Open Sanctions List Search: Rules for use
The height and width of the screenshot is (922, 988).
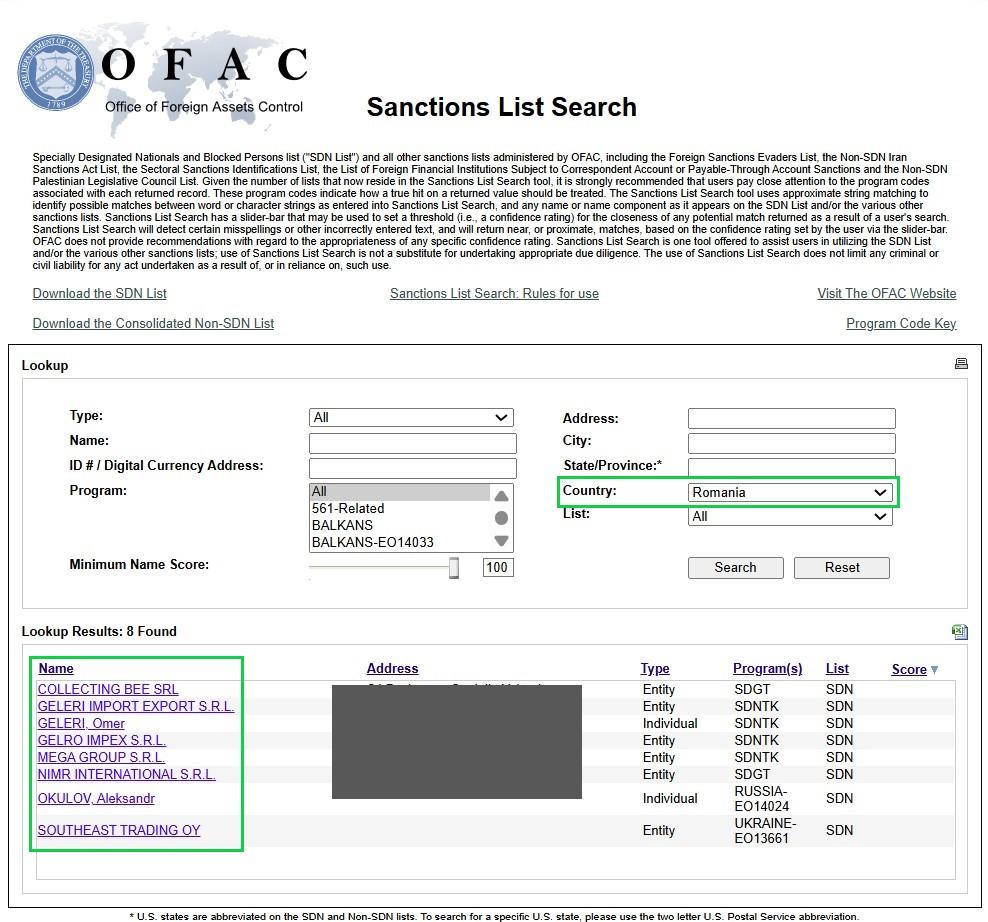pos(494,294)
